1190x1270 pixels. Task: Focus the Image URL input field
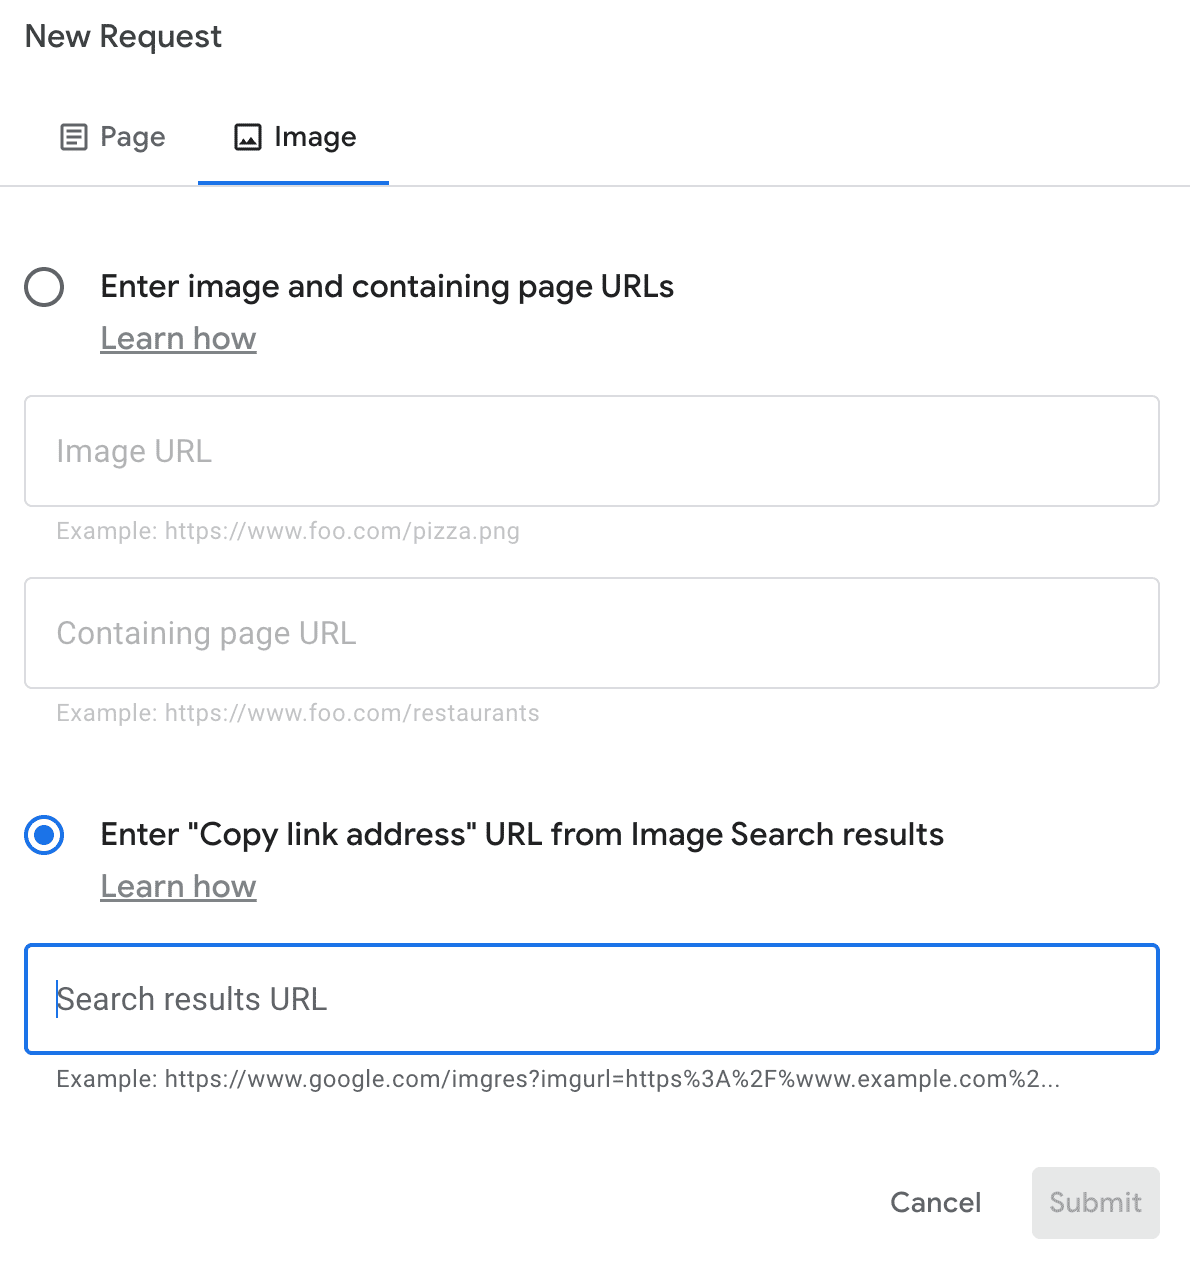[x=592, y=451]
